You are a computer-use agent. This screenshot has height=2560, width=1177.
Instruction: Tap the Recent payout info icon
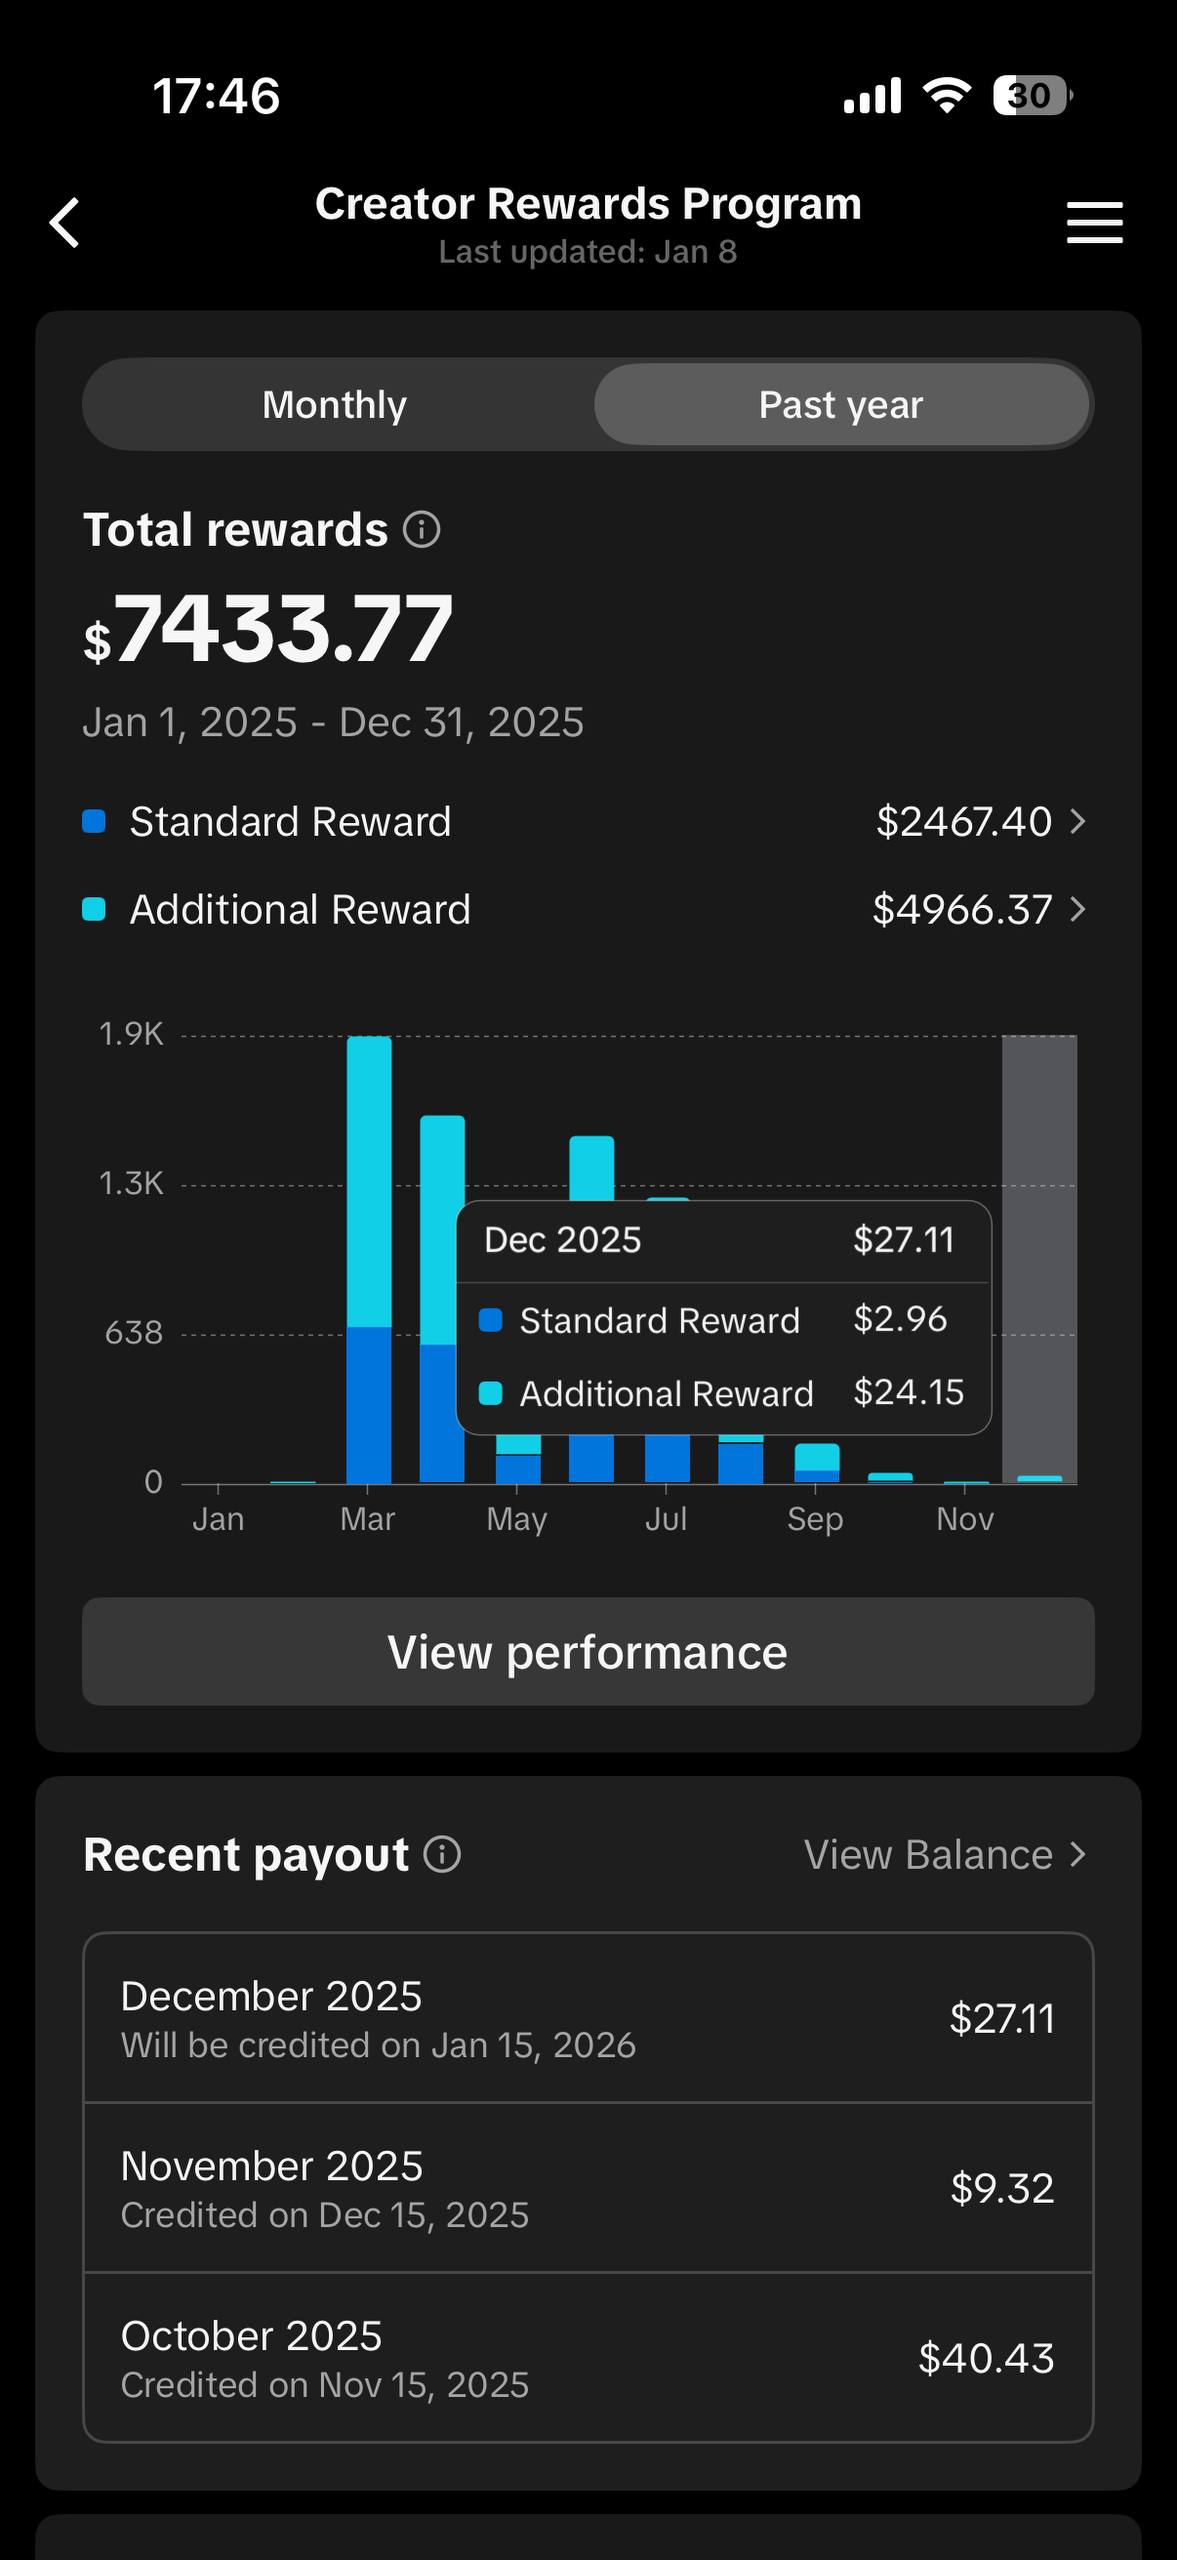(442, 1854)
